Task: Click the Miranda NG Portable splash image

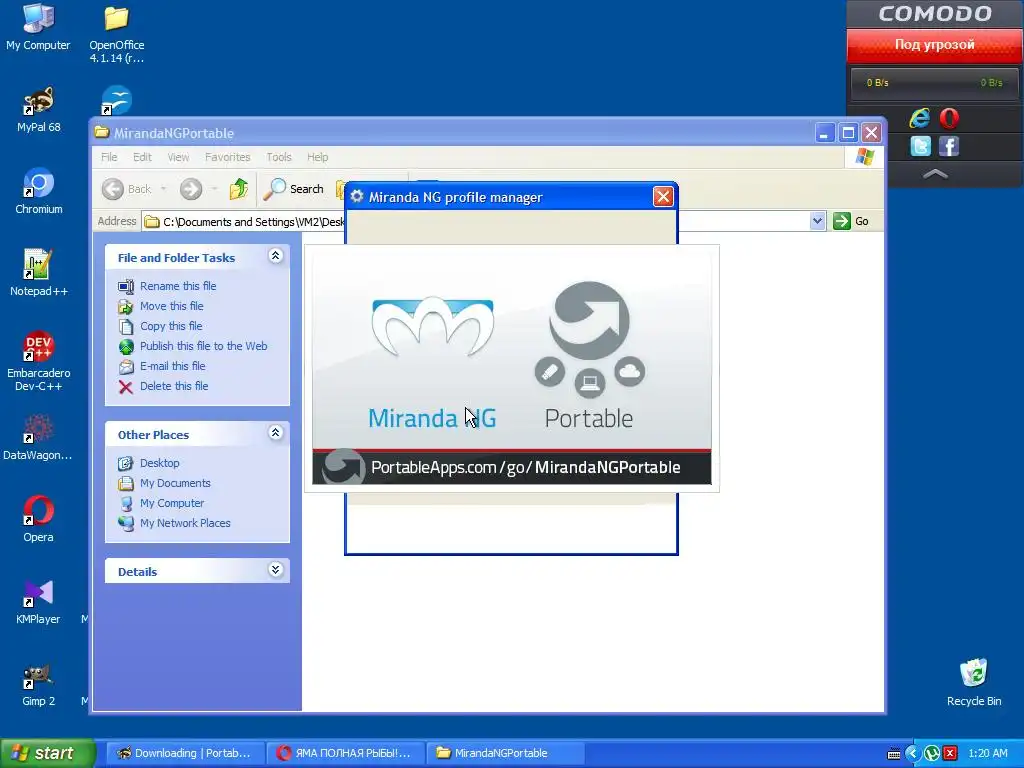Action: point(512,368)
